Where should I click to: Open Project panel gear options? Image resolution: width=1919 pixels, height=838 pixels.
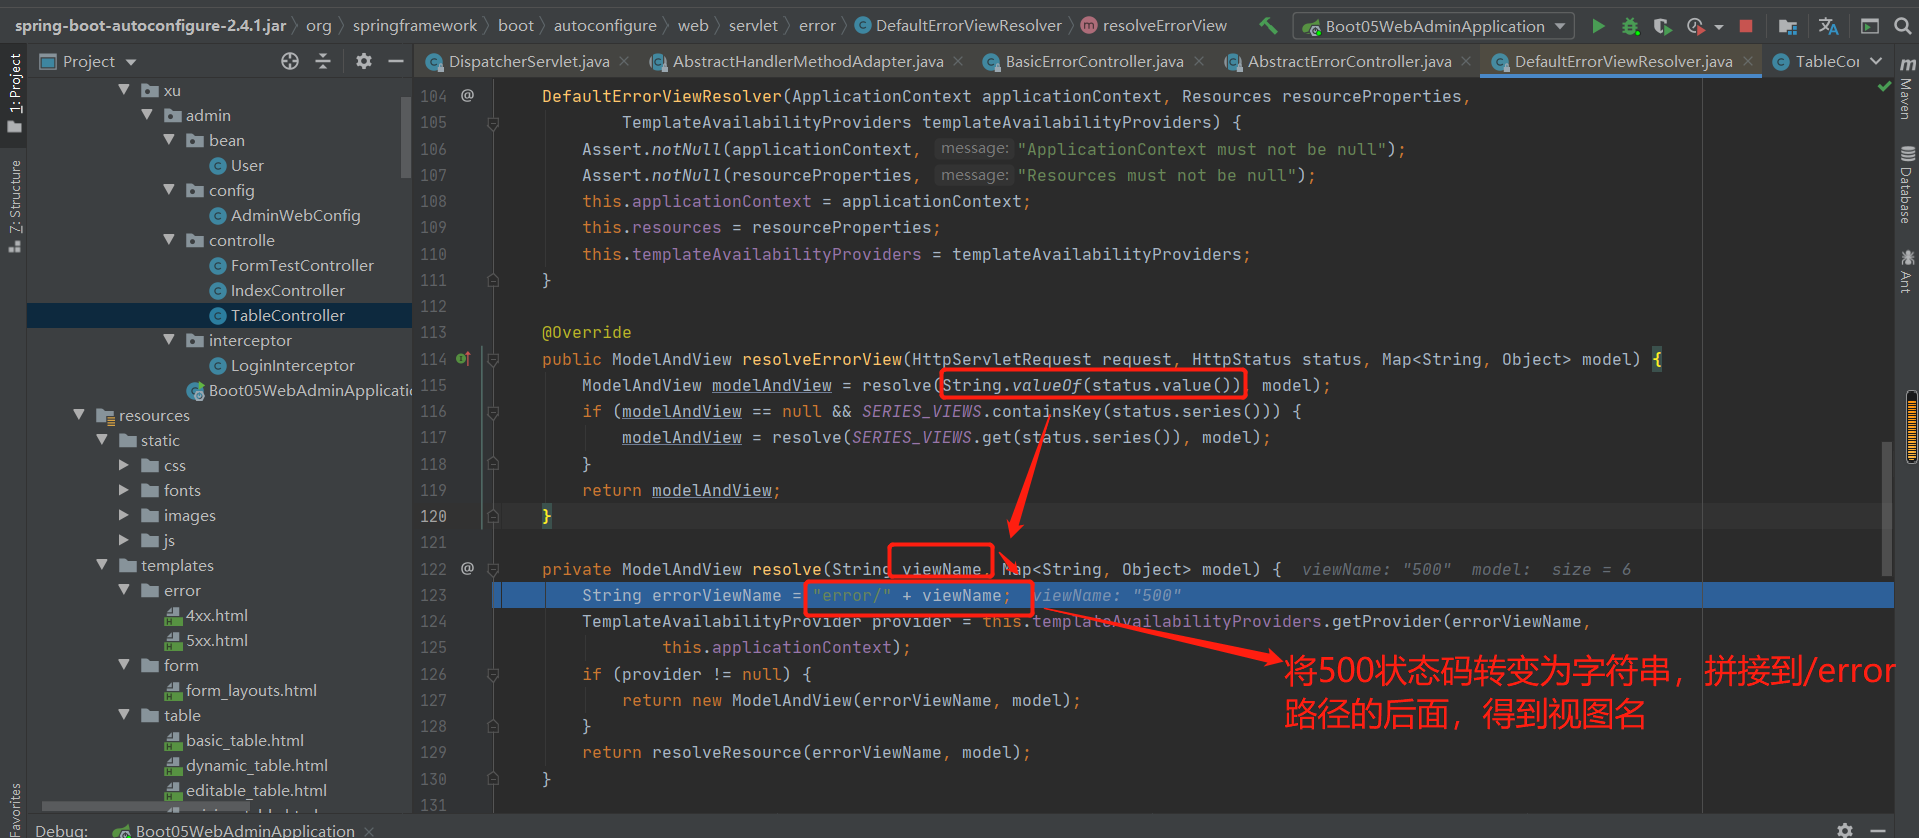click(364, 61)
